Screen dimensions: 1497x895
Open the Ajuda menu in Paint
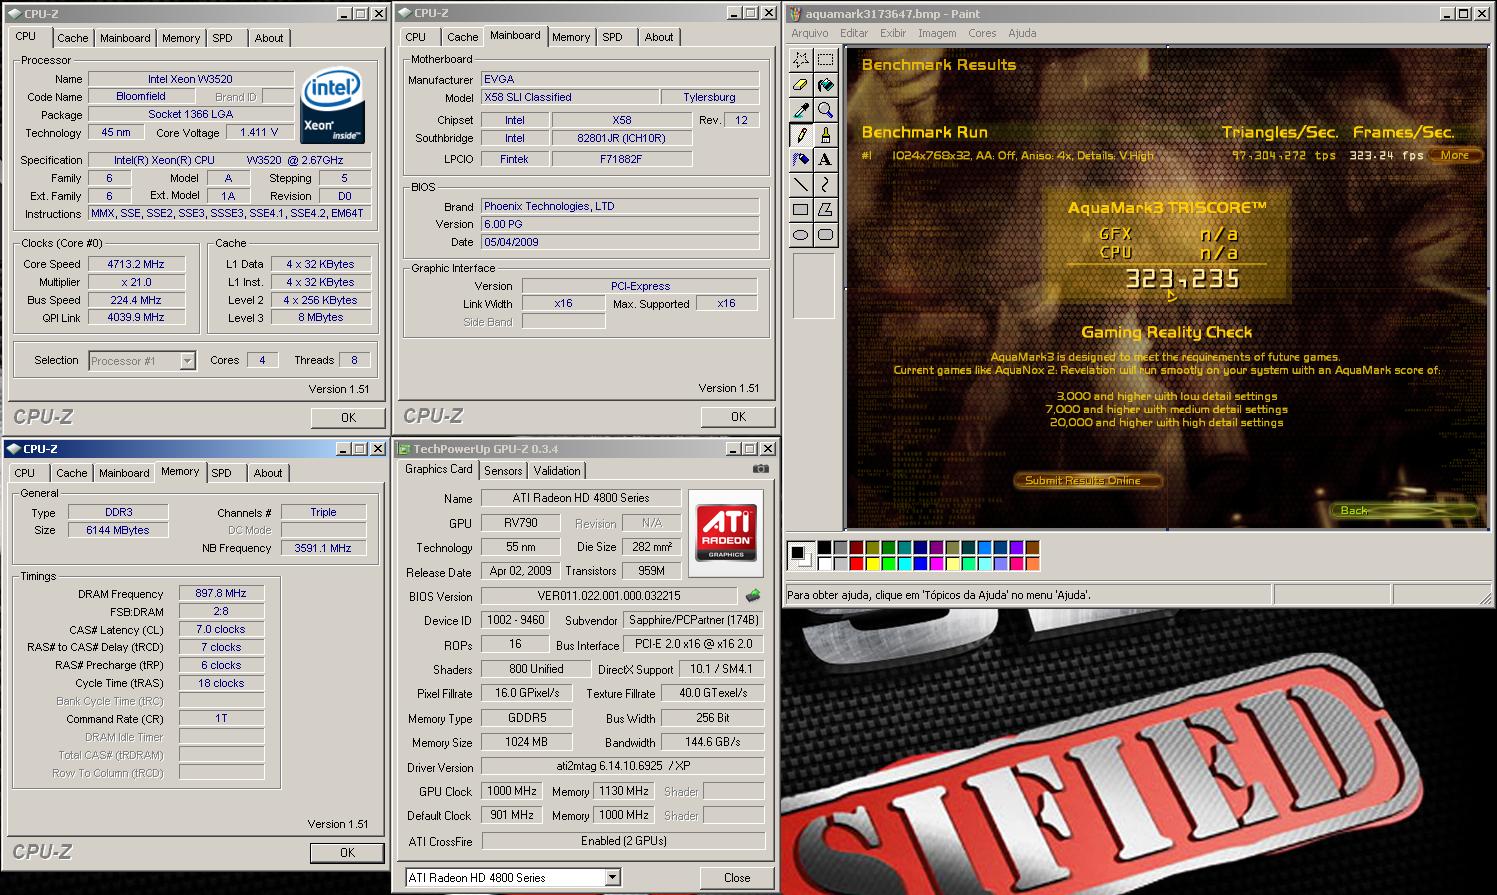point(1022,33)
